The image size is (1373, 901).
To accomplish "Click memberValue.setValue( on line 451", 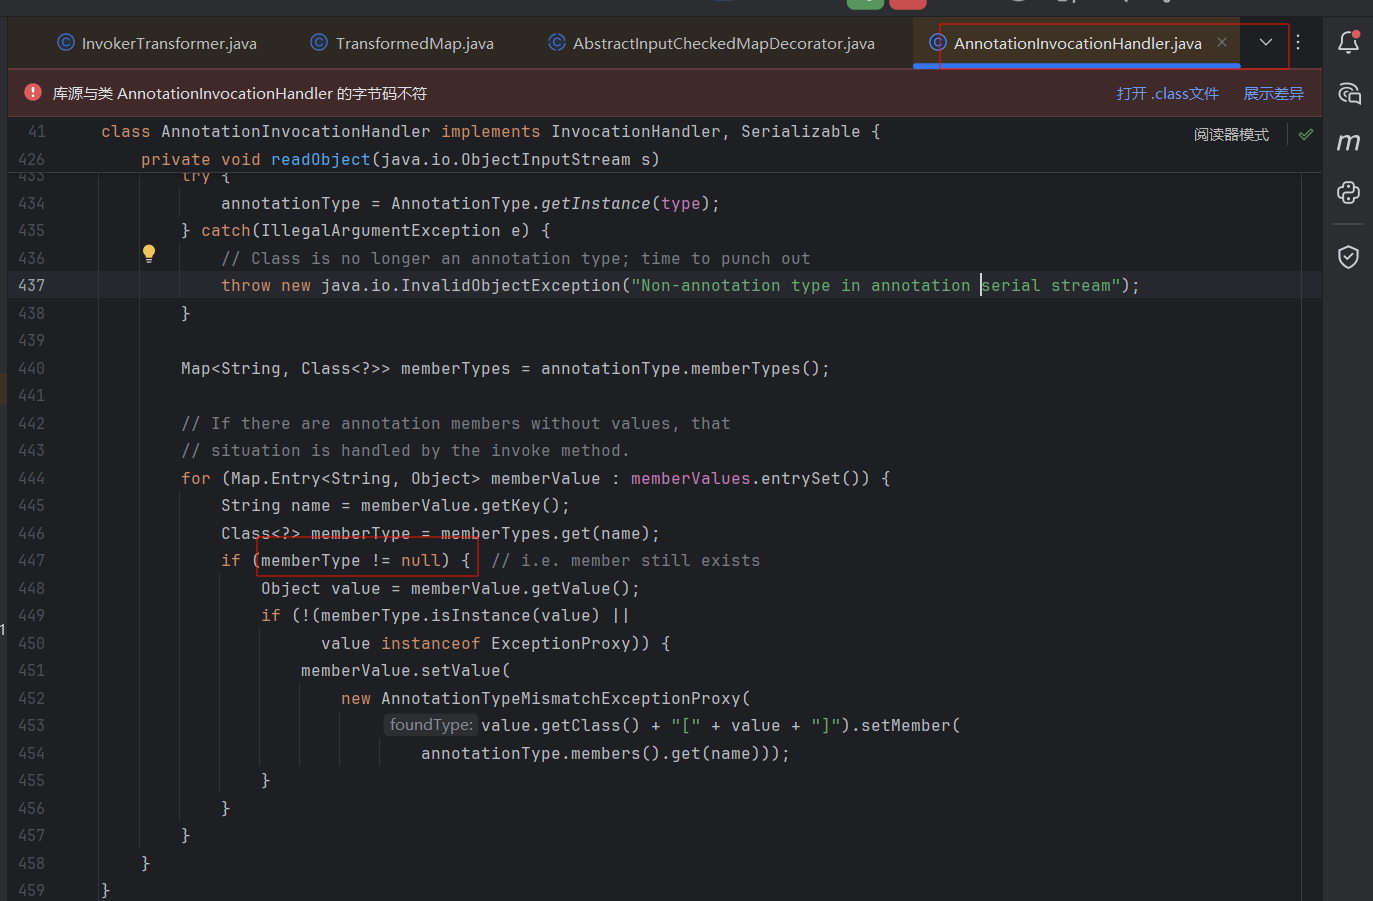I will [x=405, y=670].
